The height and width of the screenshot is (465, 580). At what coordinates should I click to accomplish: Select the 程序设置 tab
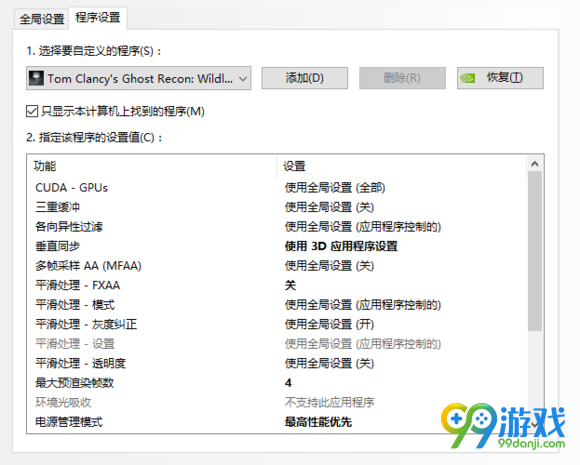point(98,17)
